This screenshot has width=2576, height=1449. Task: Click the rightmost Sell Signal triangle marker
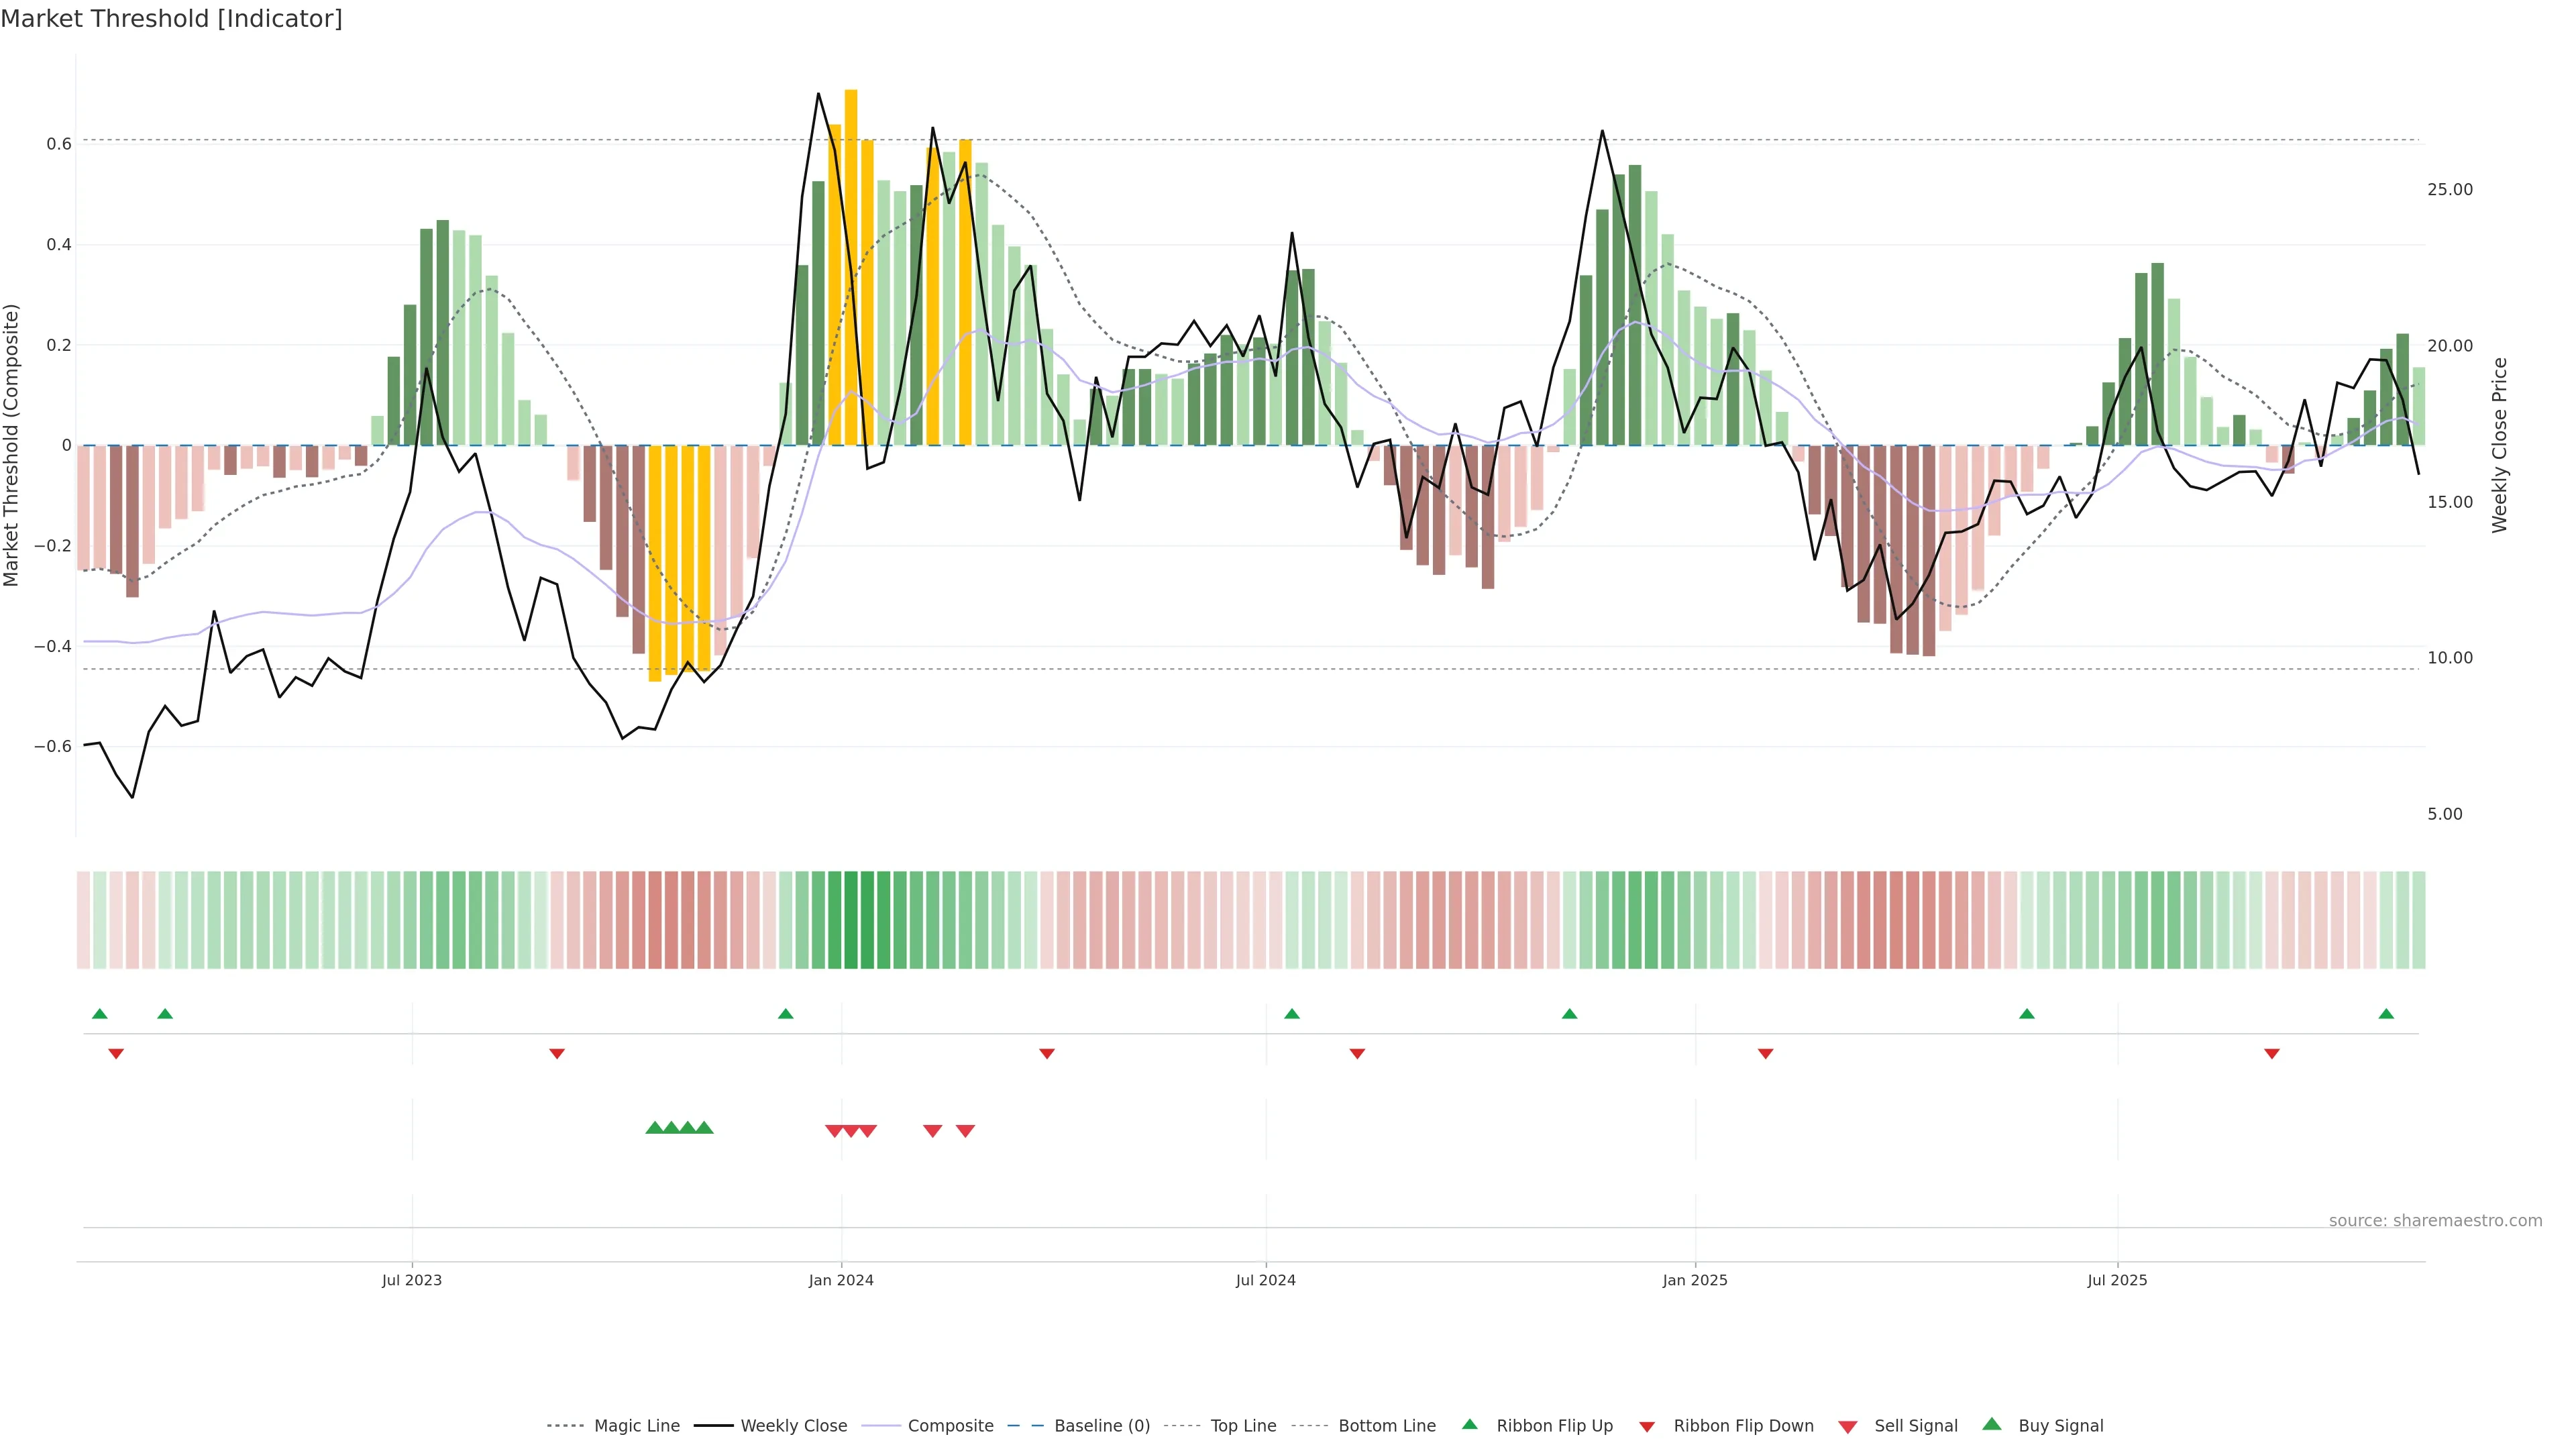click(965, 1130)
